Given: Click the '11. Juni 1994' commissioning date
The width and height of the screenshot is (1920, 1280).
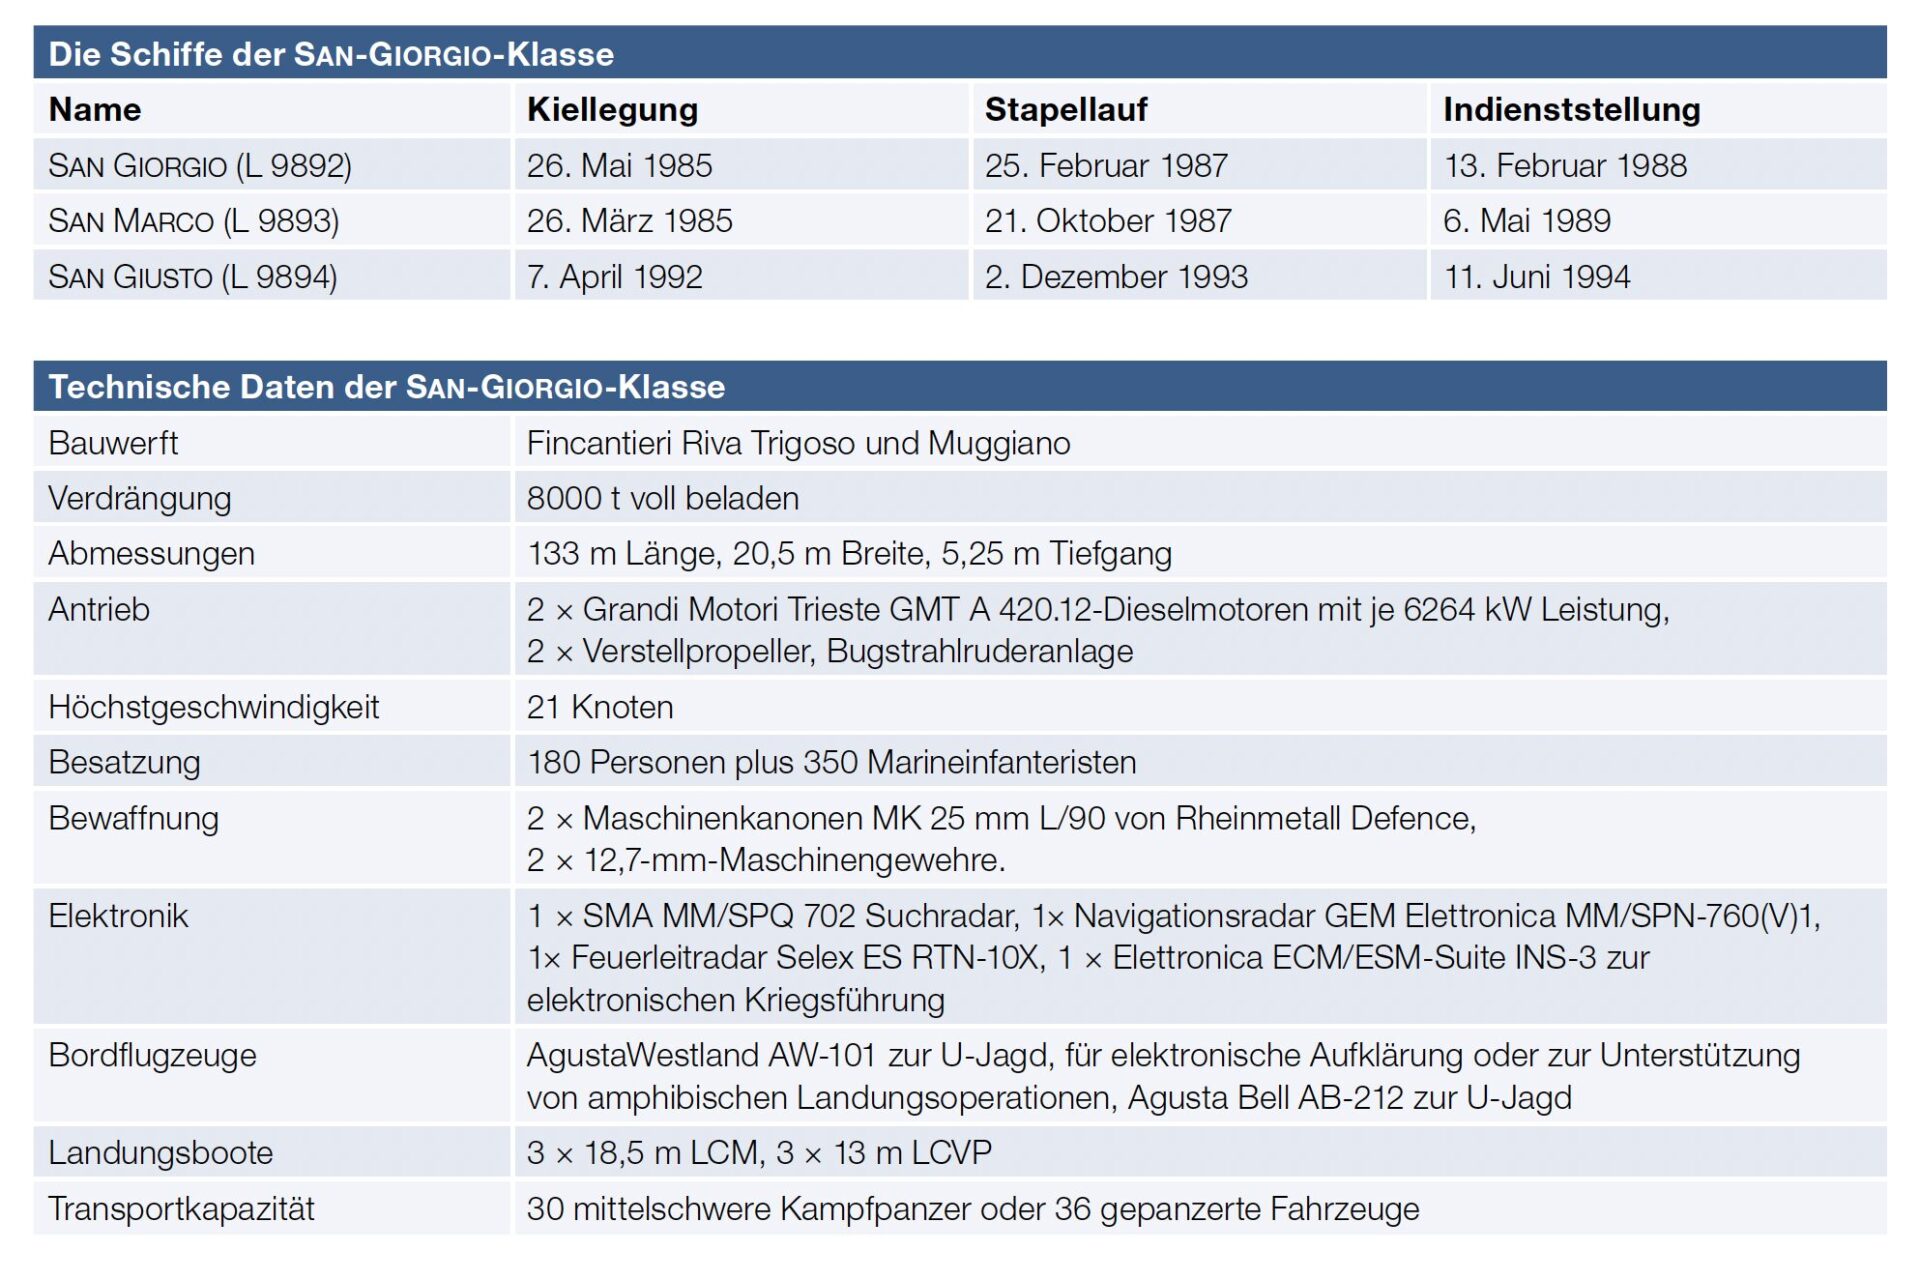Looking at the screenshot, I should pyautogui.click(x=1536, y=277).
